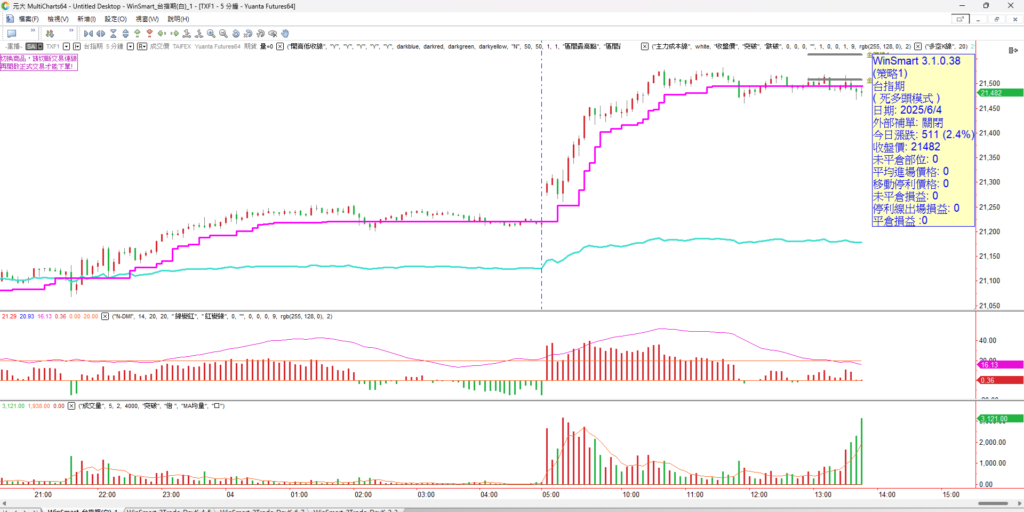Click the red-green figures toolbar icon
1024x512 pixels.
click(50, 33)
